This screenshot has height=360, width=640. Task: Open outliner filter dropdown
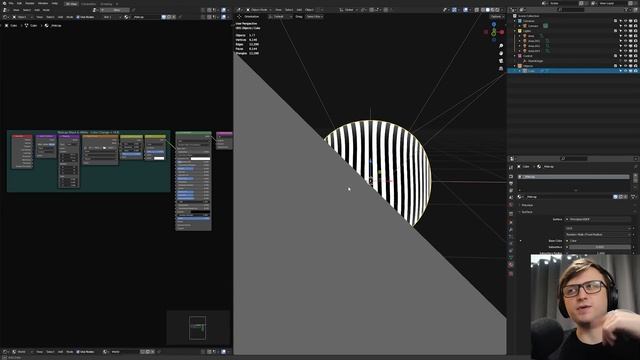[x=628, y=9]
